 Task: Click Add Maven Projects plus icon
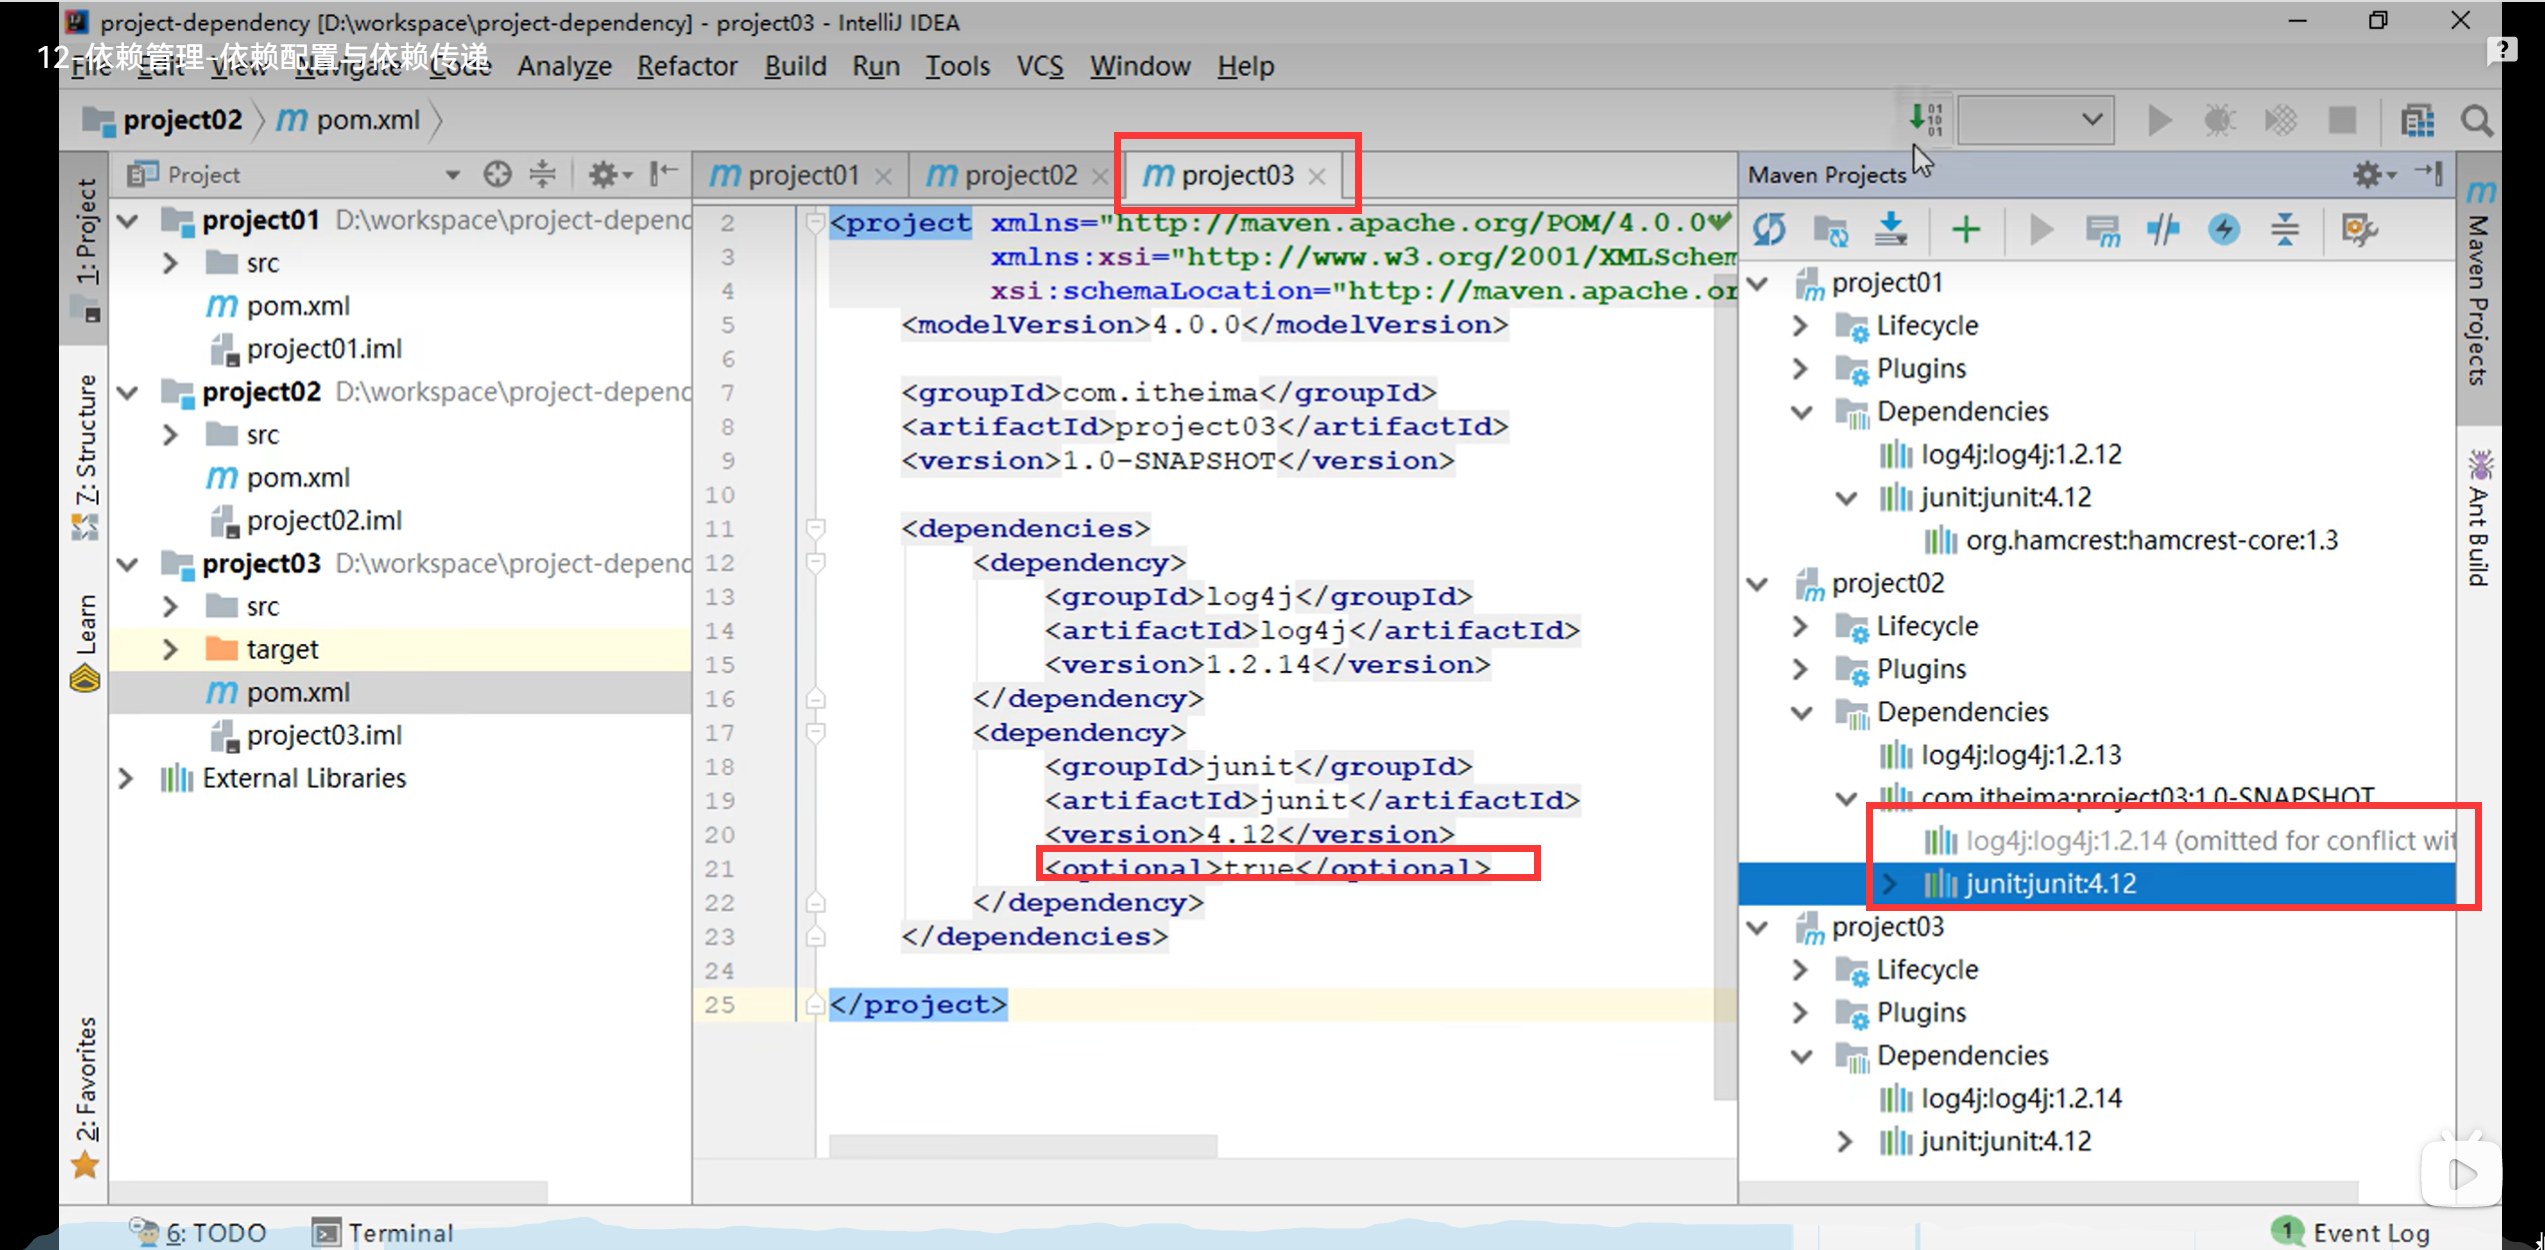click(x=1965, y=230)
